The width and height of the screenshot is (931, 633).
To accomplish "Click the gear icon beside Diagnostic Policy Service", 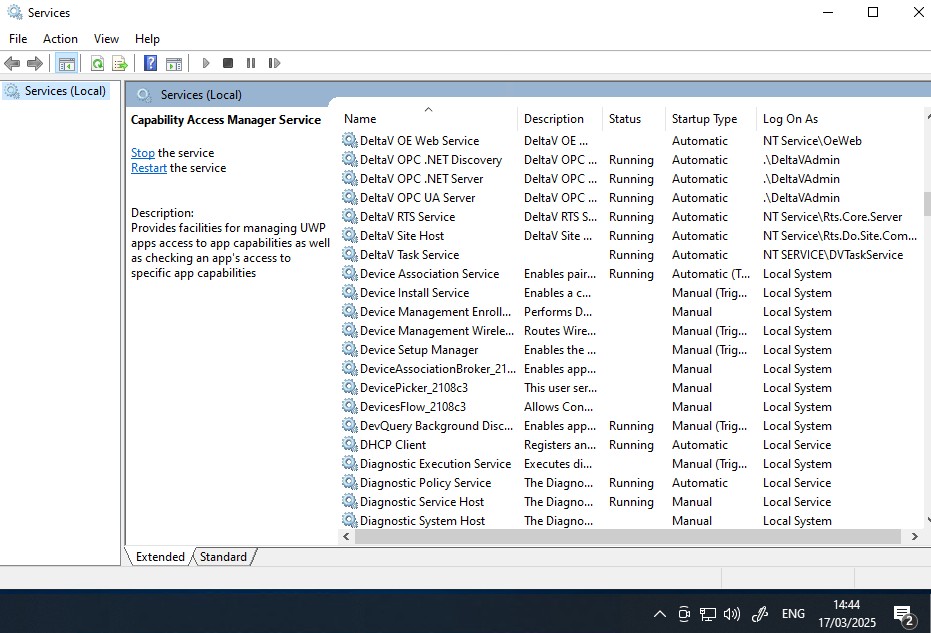I will [350, 482].
